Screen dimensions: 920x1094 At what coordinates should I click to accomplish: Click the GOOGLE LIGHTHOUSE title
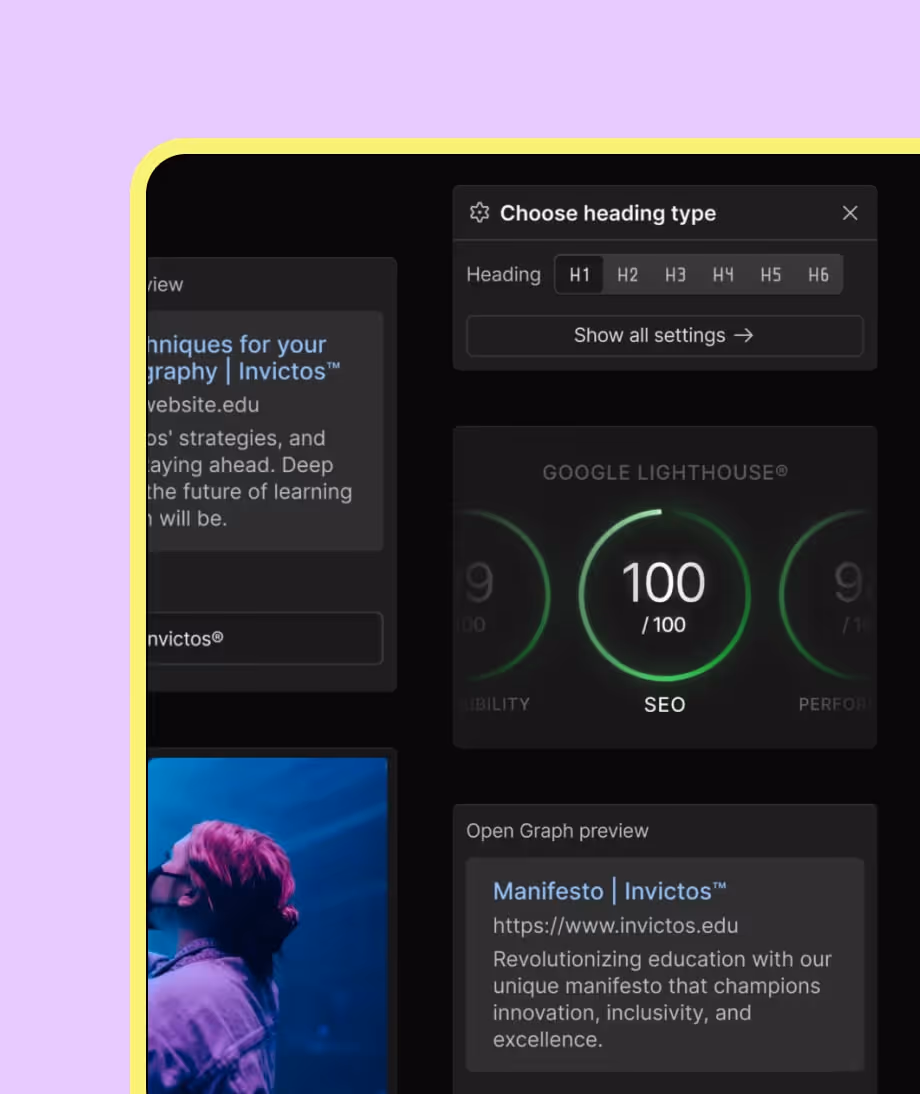tap(665, 472)
